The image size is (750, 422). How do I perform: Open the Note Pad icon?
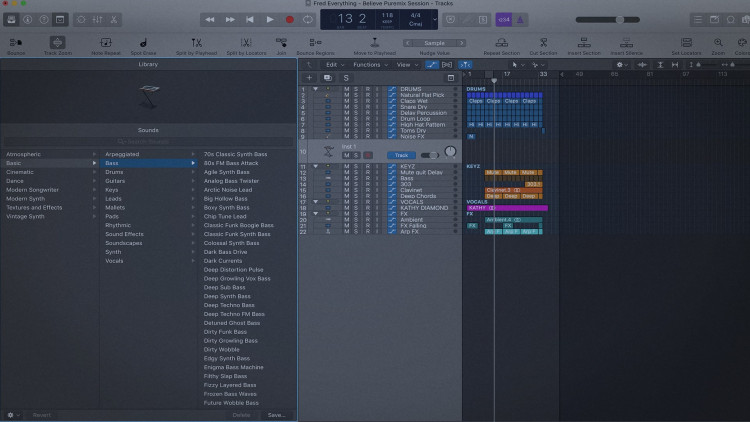coord(714,20)
